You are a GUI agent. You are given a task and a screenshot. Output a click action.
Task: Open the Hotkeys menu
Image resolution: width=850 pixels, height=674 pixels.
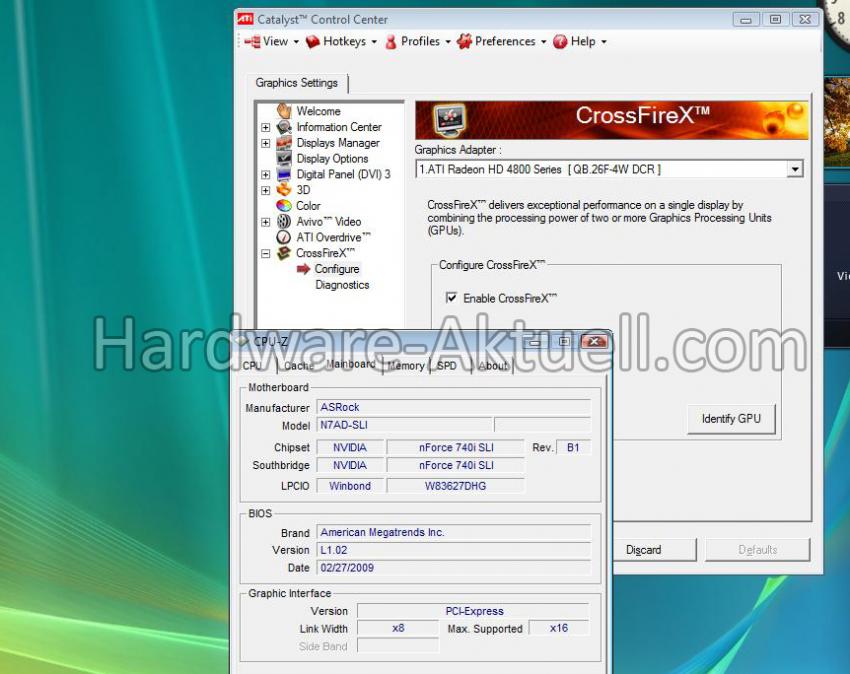pos(342,42)
